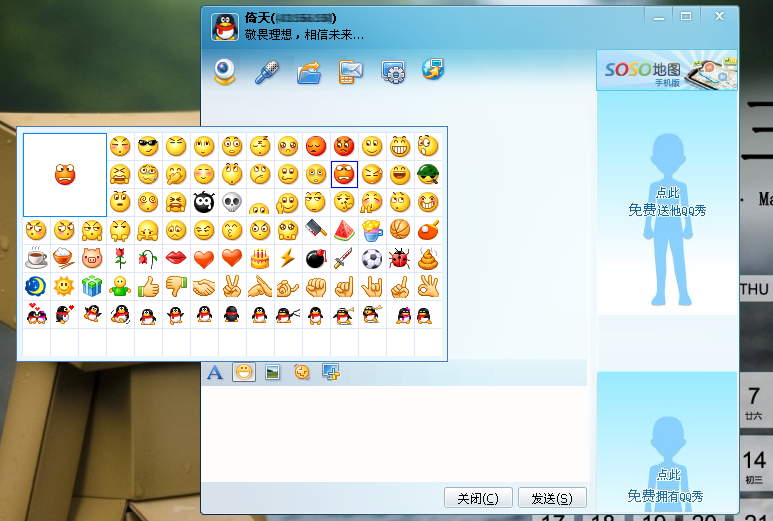
Task: Click the send SMS phone icon
Action: pyautogui.click(x=351, y=72)
